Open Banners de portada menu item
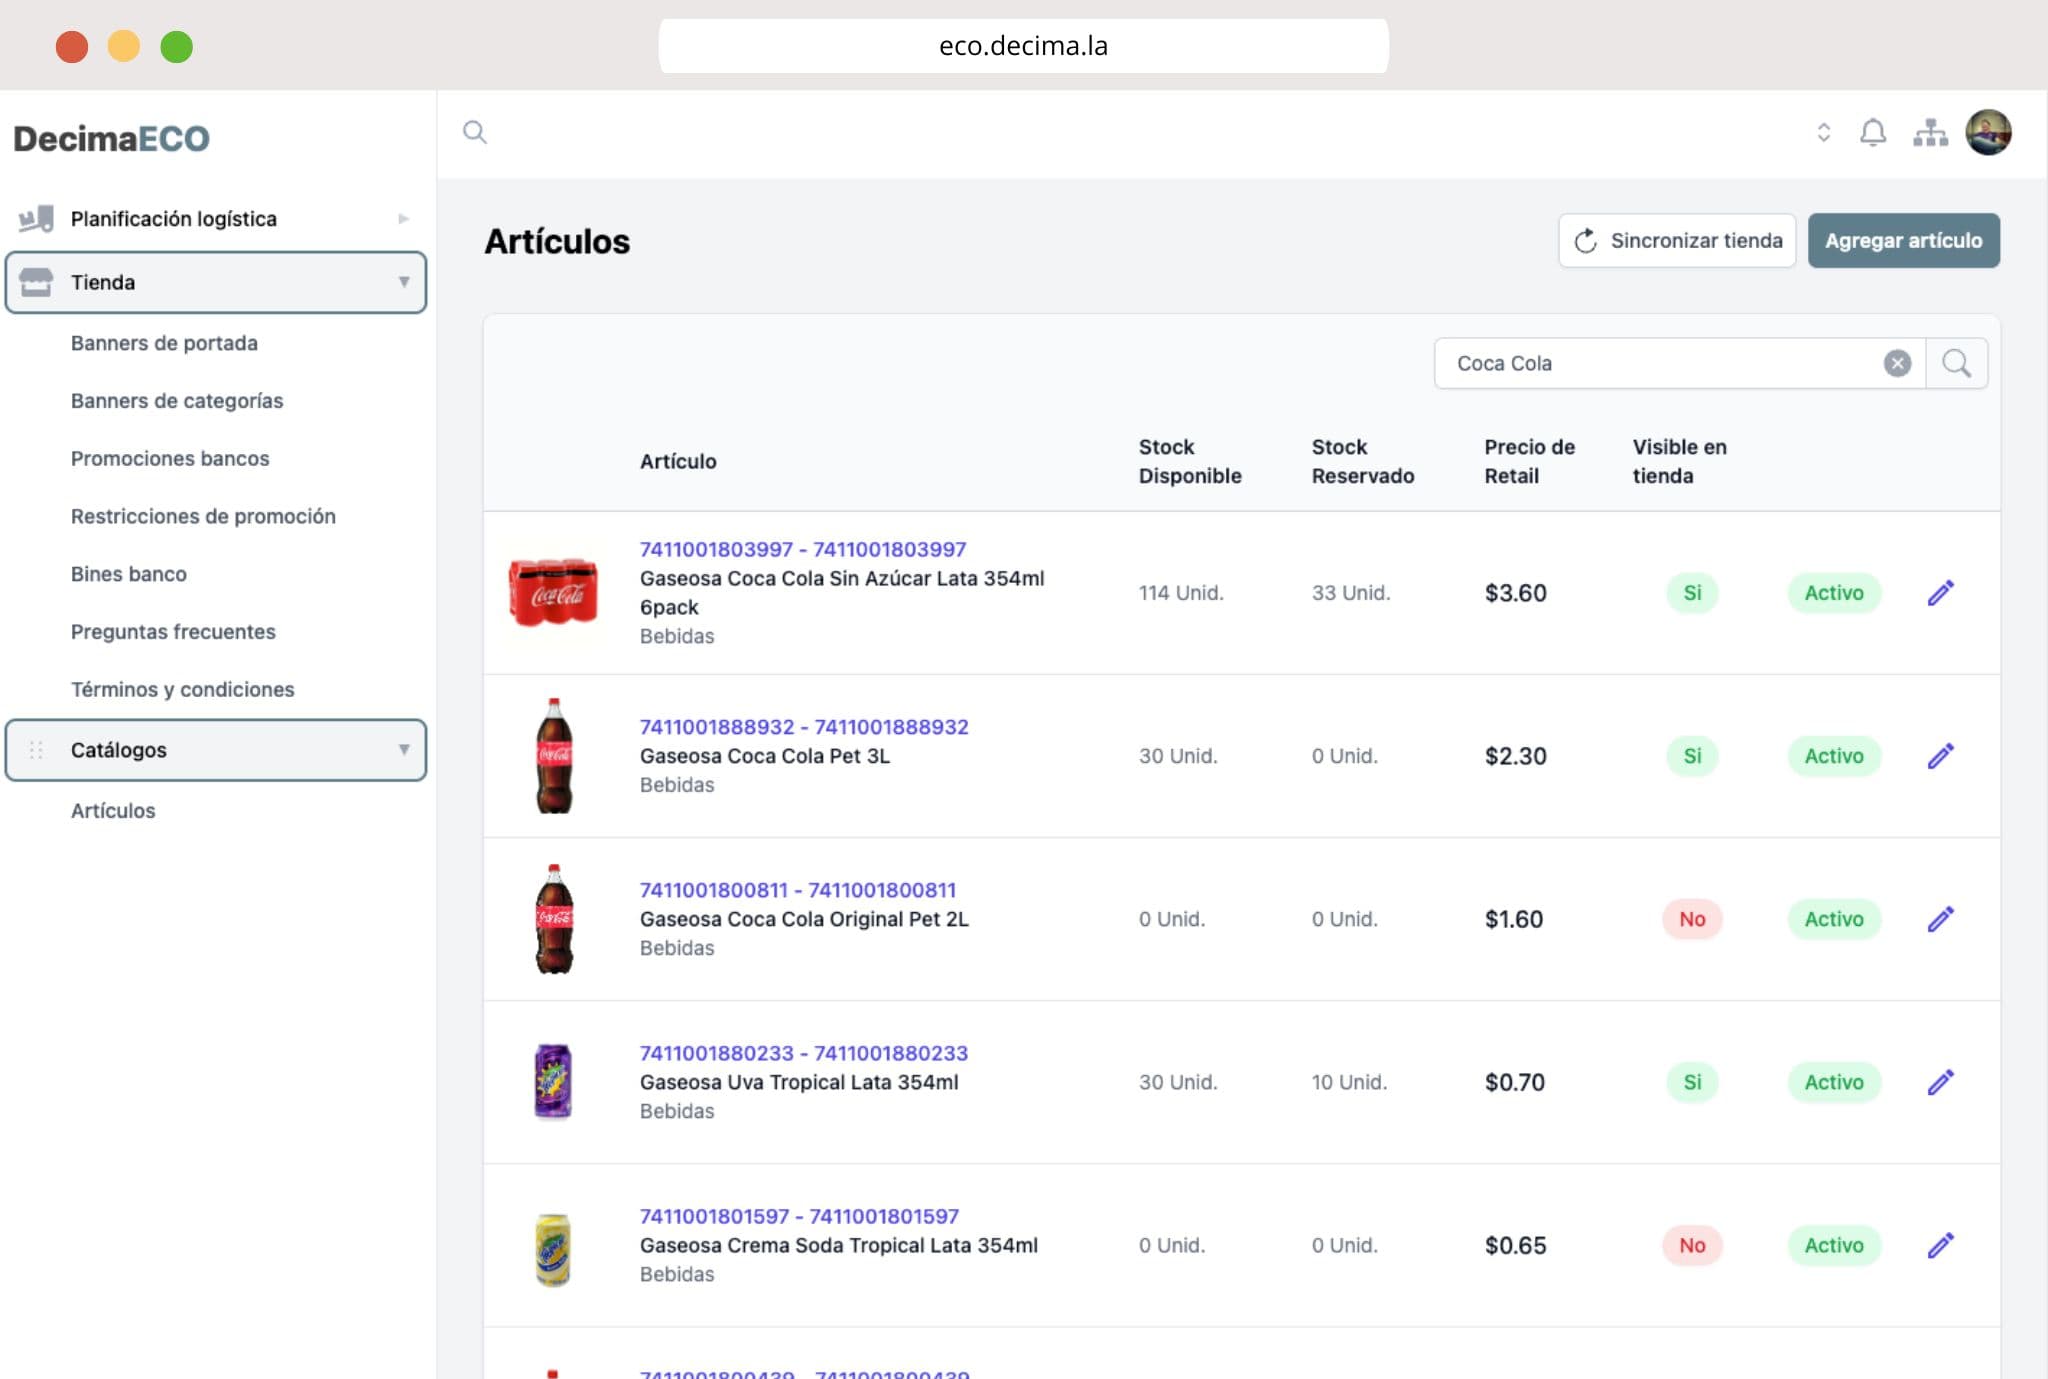This screenshot has width=2048, height=1379. click(x=164, y=343)
